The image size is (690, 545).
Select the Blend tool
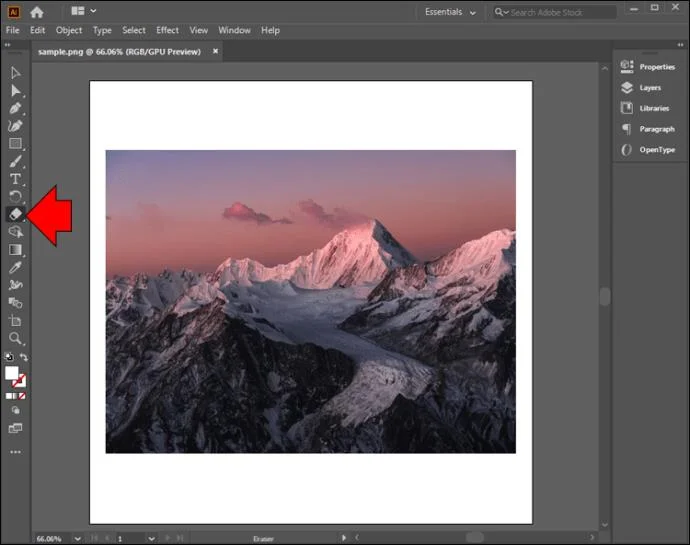coord(15,303)
